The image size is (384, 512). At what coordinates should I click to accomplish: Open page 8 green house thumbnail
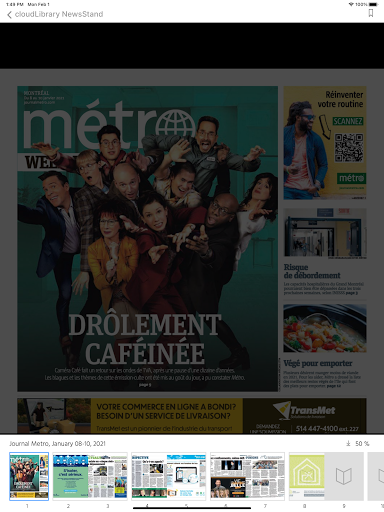(307, 476)
